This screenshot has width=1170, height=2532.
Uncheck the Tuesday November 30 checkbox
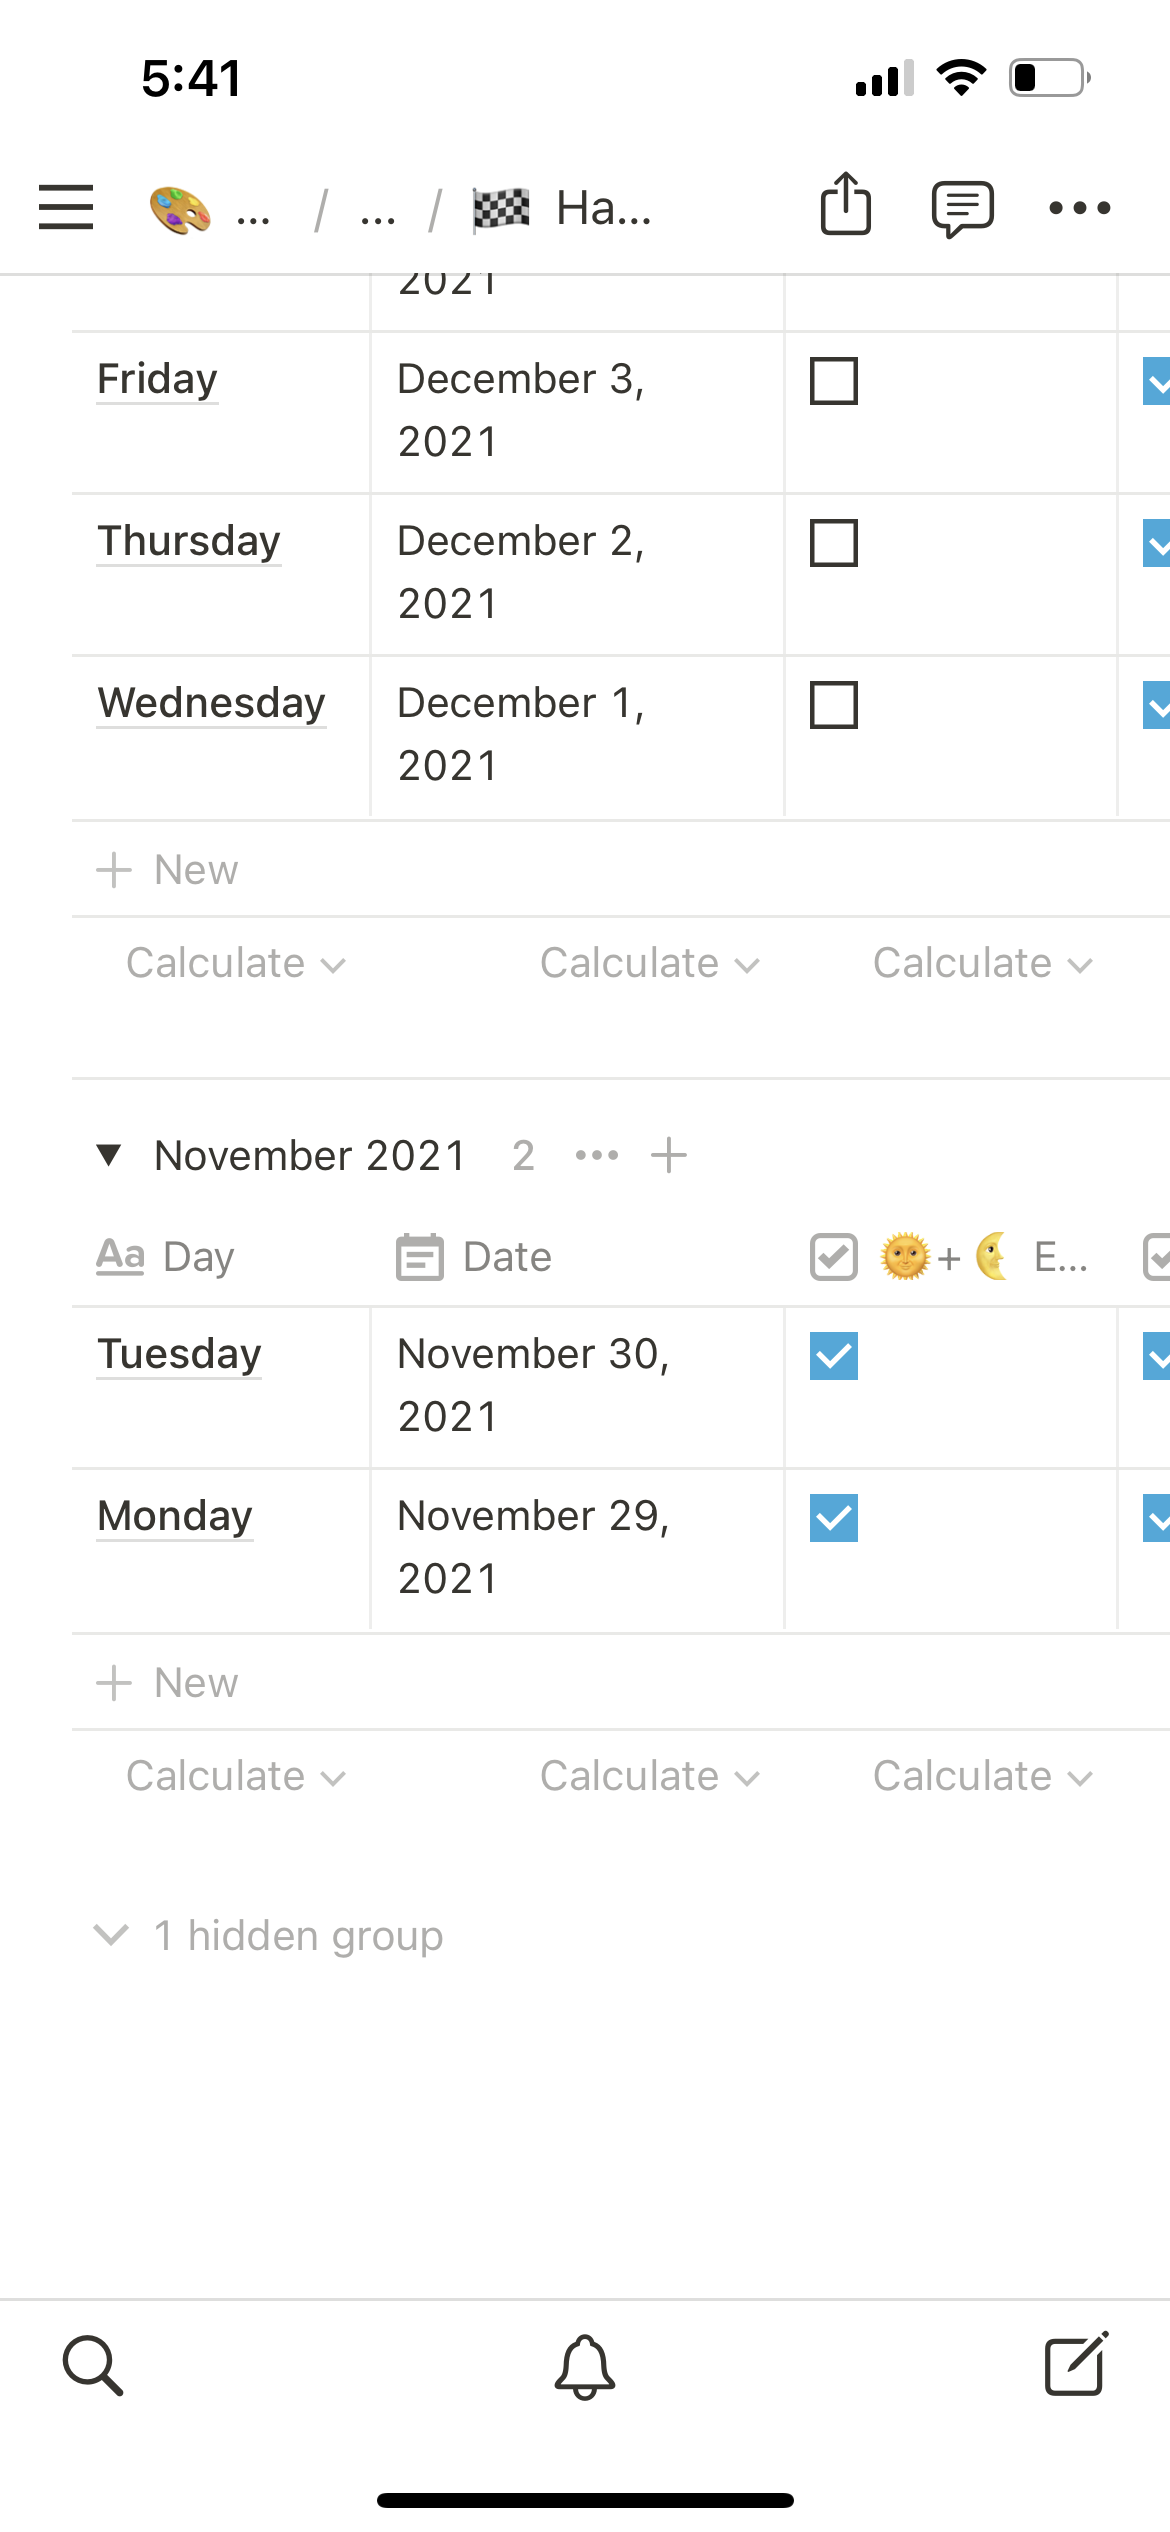pos(834,1356)
